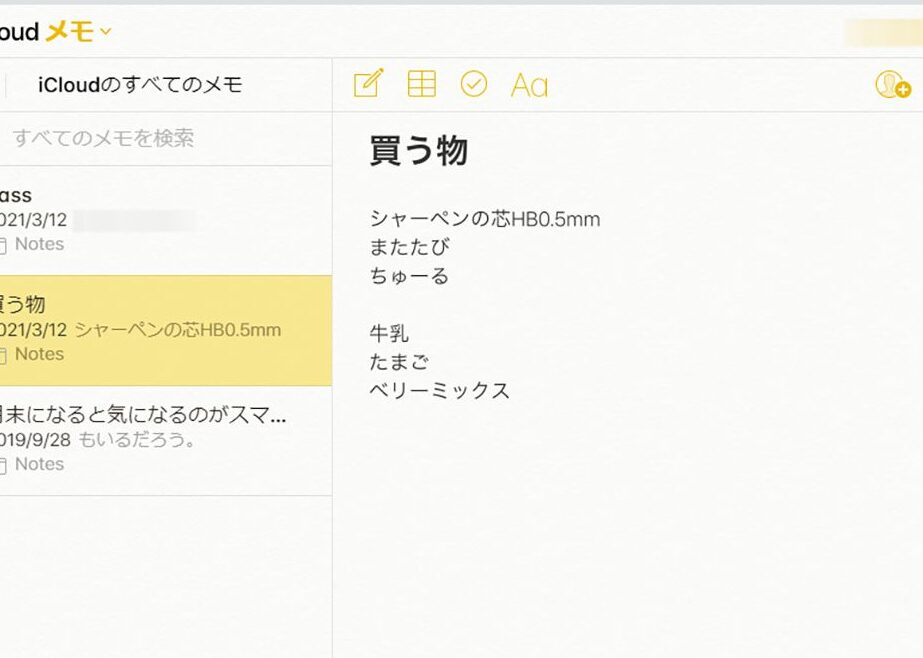This screenshot has width=923, height=658.
Task: Open the note starting with 月末になると気になる
Action: pos(150,415)
